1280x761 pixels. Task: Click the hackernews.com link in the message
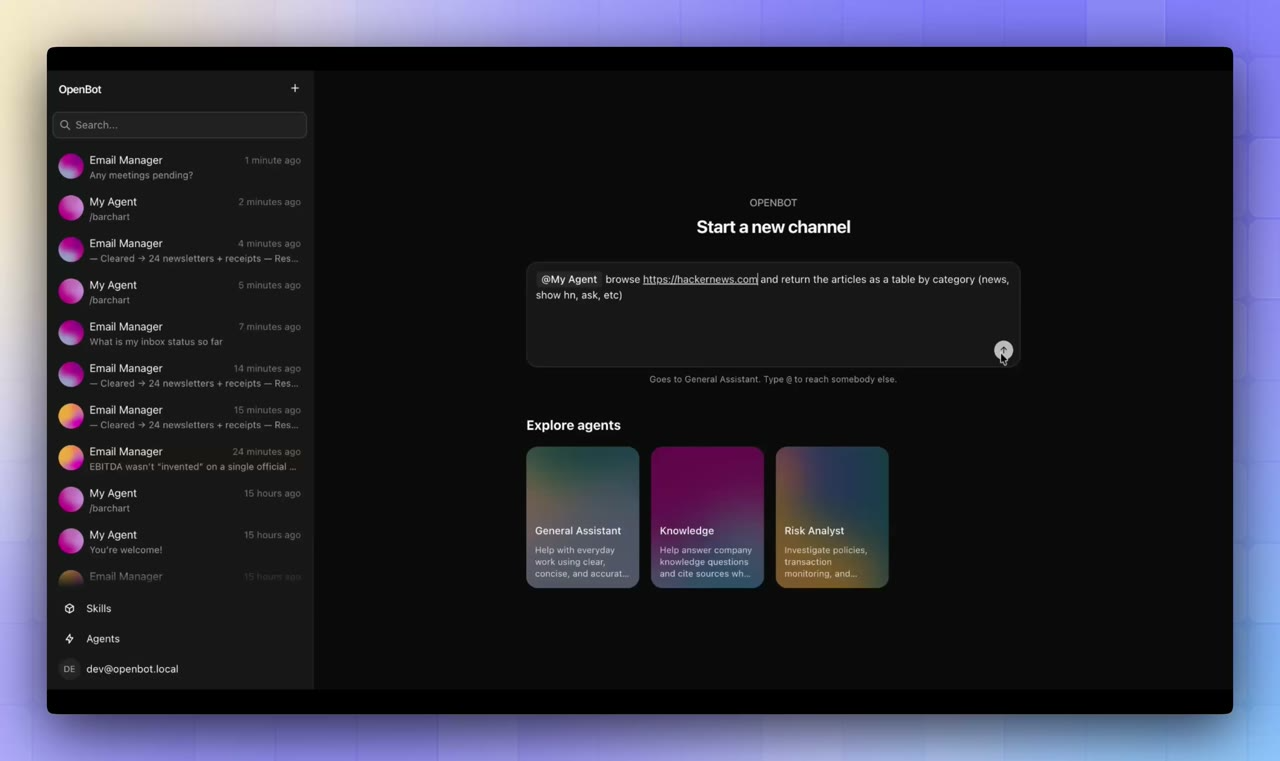(x=700, y=280)
